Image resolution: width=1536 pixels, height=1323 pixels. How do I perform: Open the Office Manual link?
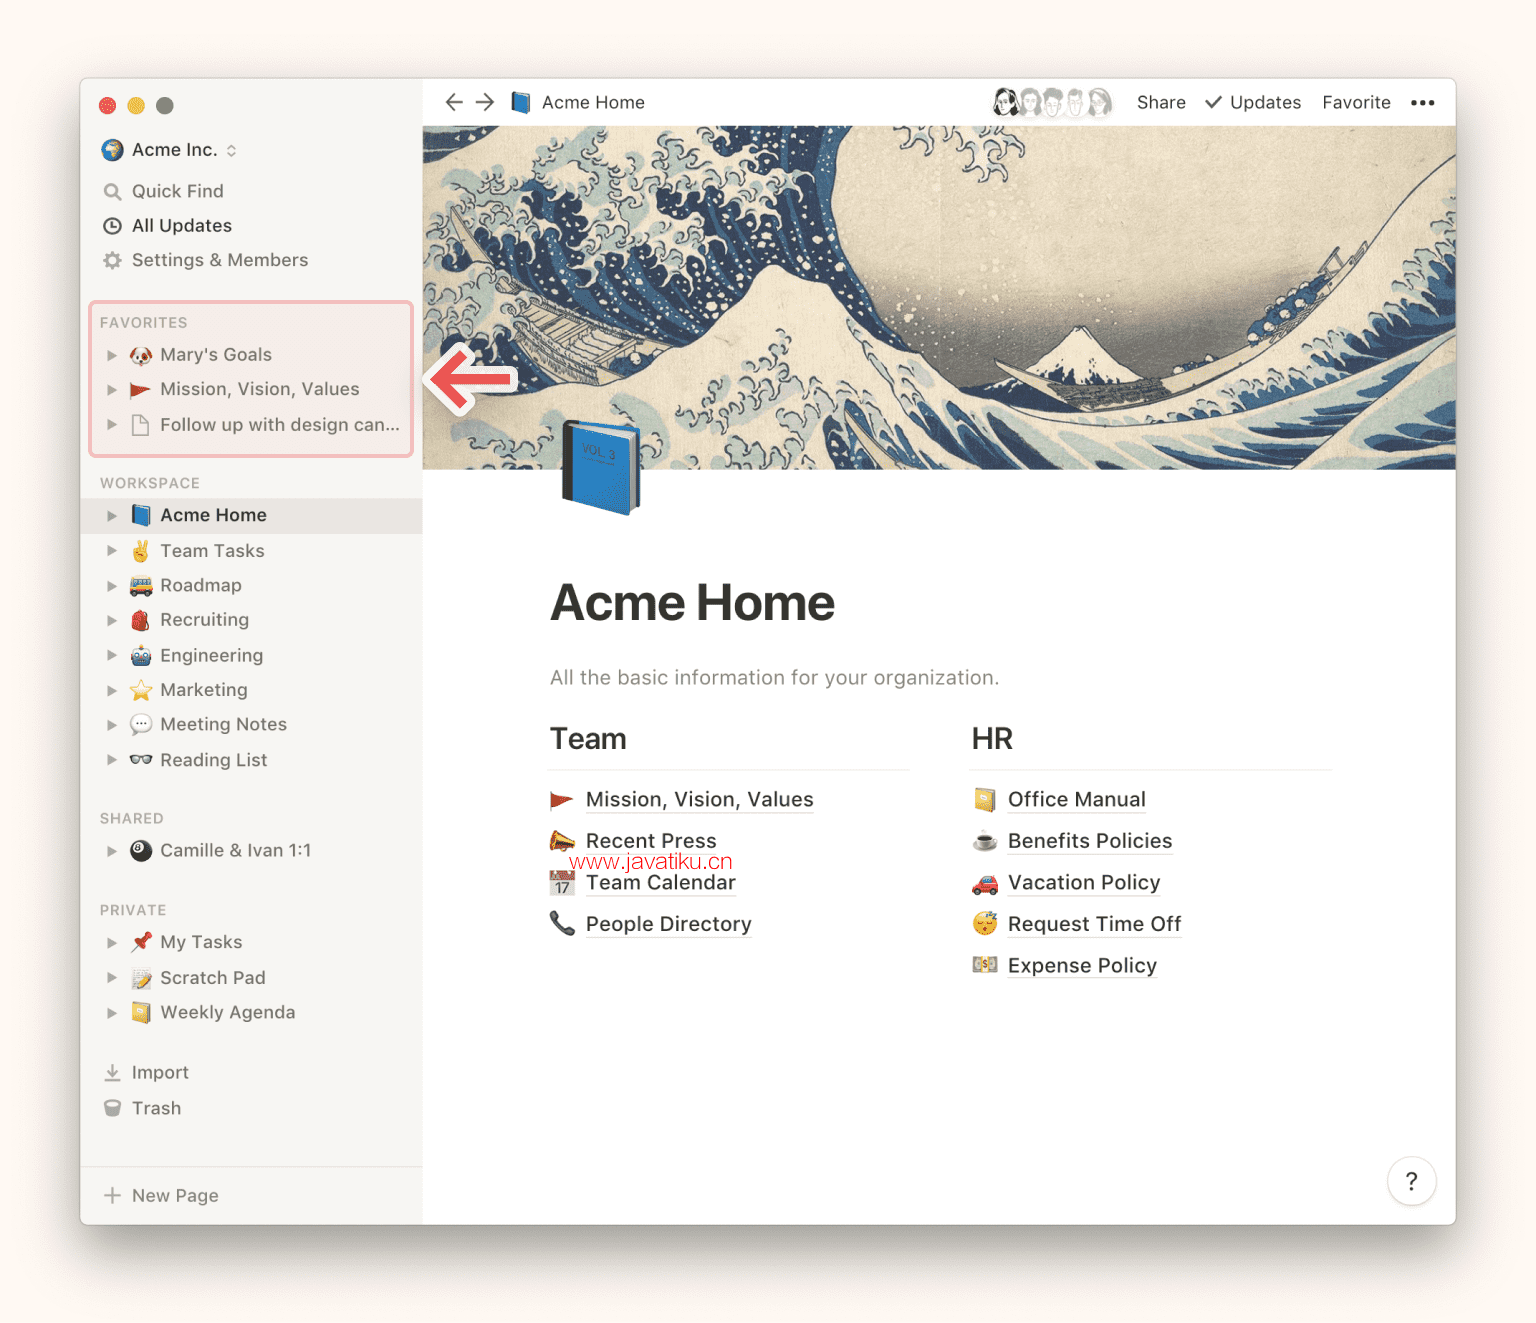point(1076,800)
